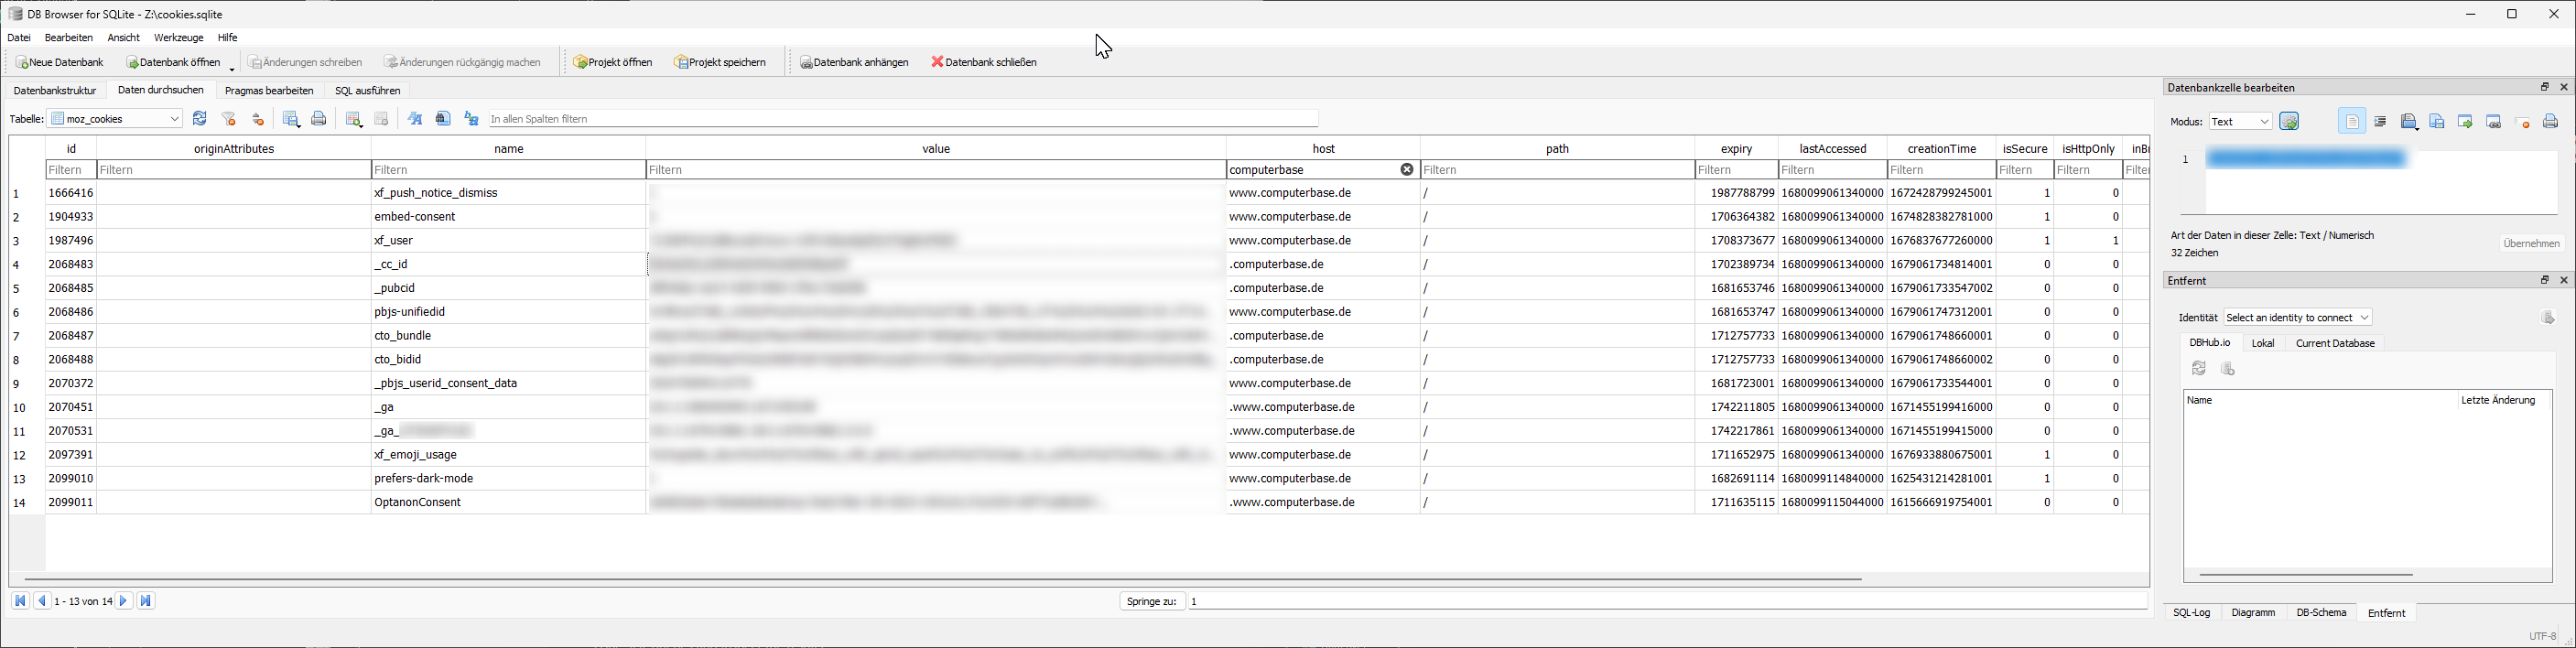The width and height of the screenshot is (2576, 648).
Task: Focus the name column filter field
Action: 508,170
